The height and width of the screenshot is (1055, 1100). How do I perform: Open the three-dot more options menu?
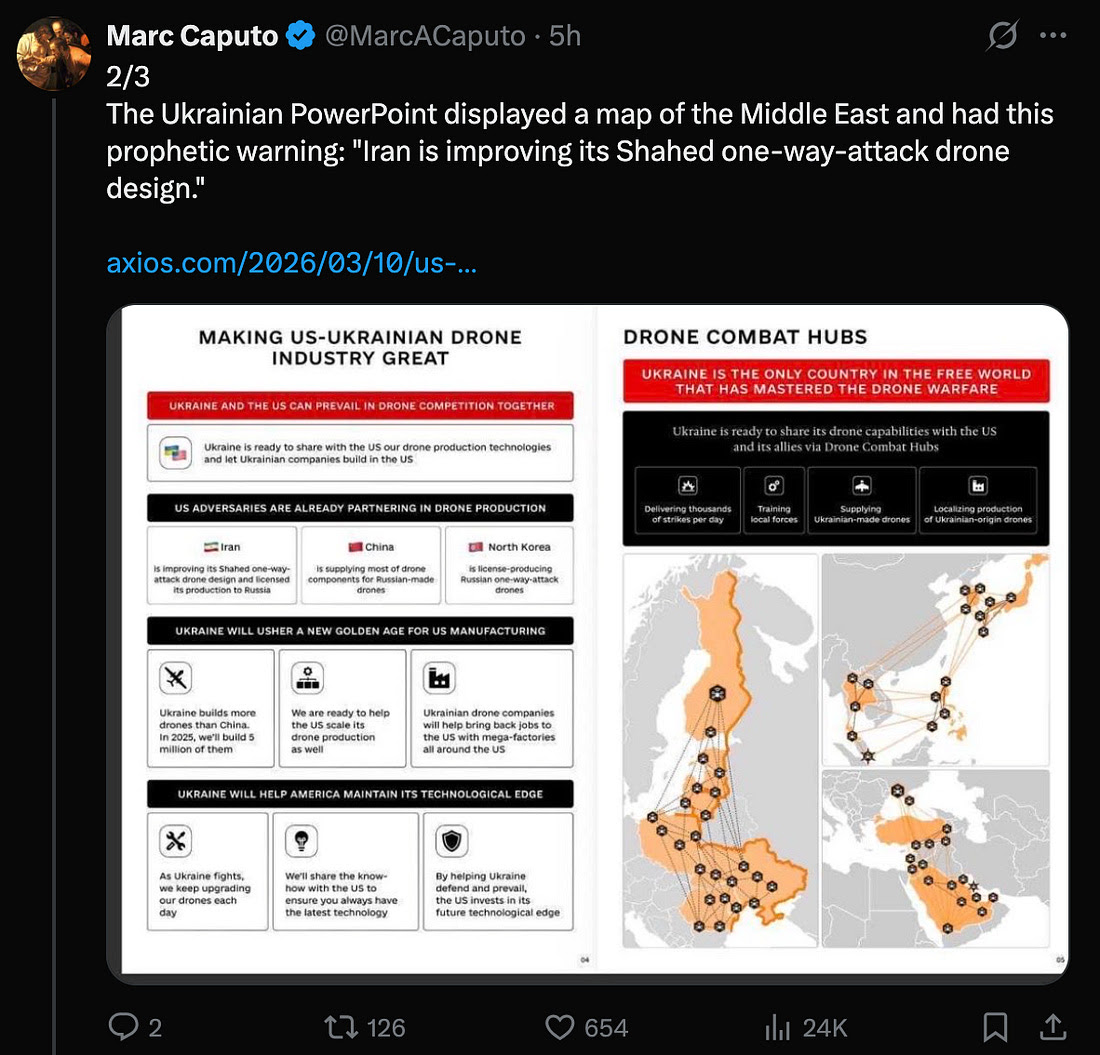click(x=1053, y=36)
